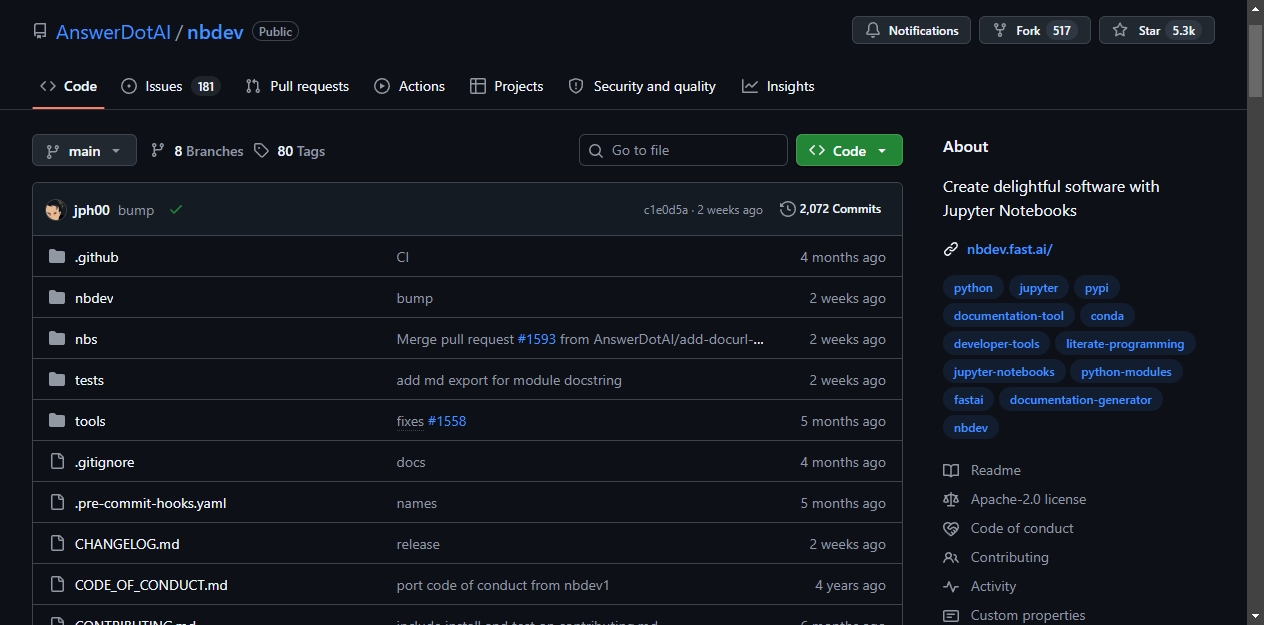Click the book icon beside Readme
This screenshot has width=1264, height=625.
click(x=951, y=470)
